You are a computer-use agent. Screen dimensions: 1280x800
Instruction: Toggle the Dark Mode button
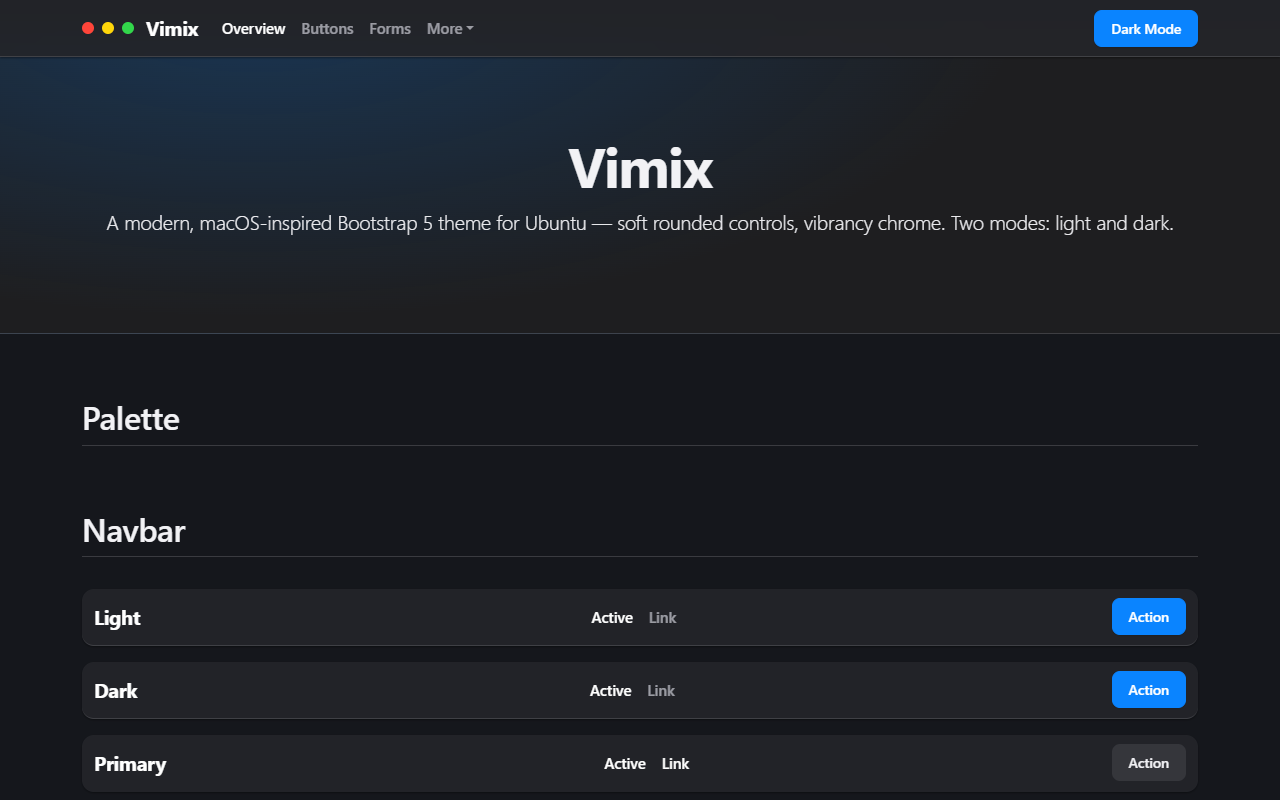coord(1146,29)
